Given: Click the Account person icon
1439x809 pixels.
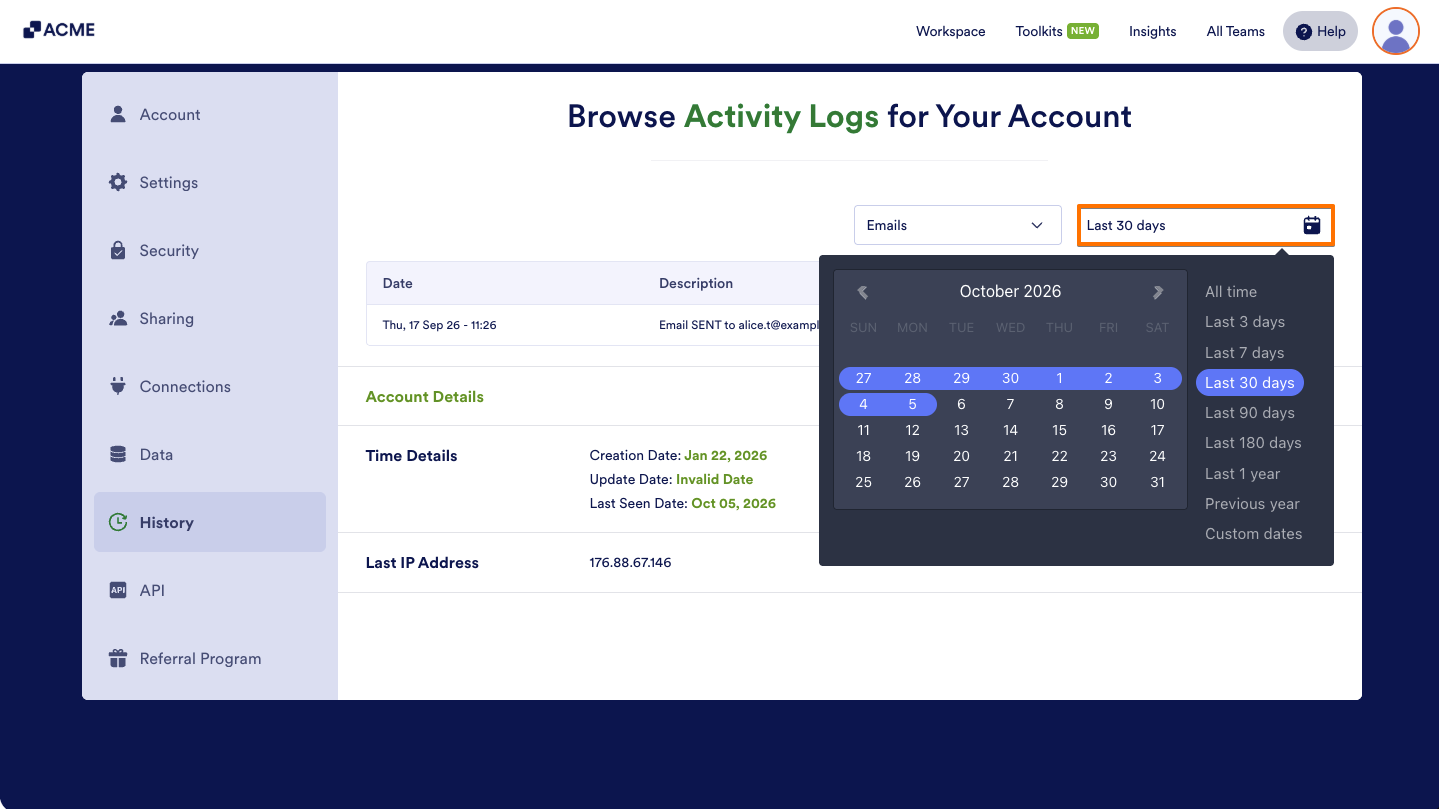Looking at the screenshot, I should coord(118,114).
